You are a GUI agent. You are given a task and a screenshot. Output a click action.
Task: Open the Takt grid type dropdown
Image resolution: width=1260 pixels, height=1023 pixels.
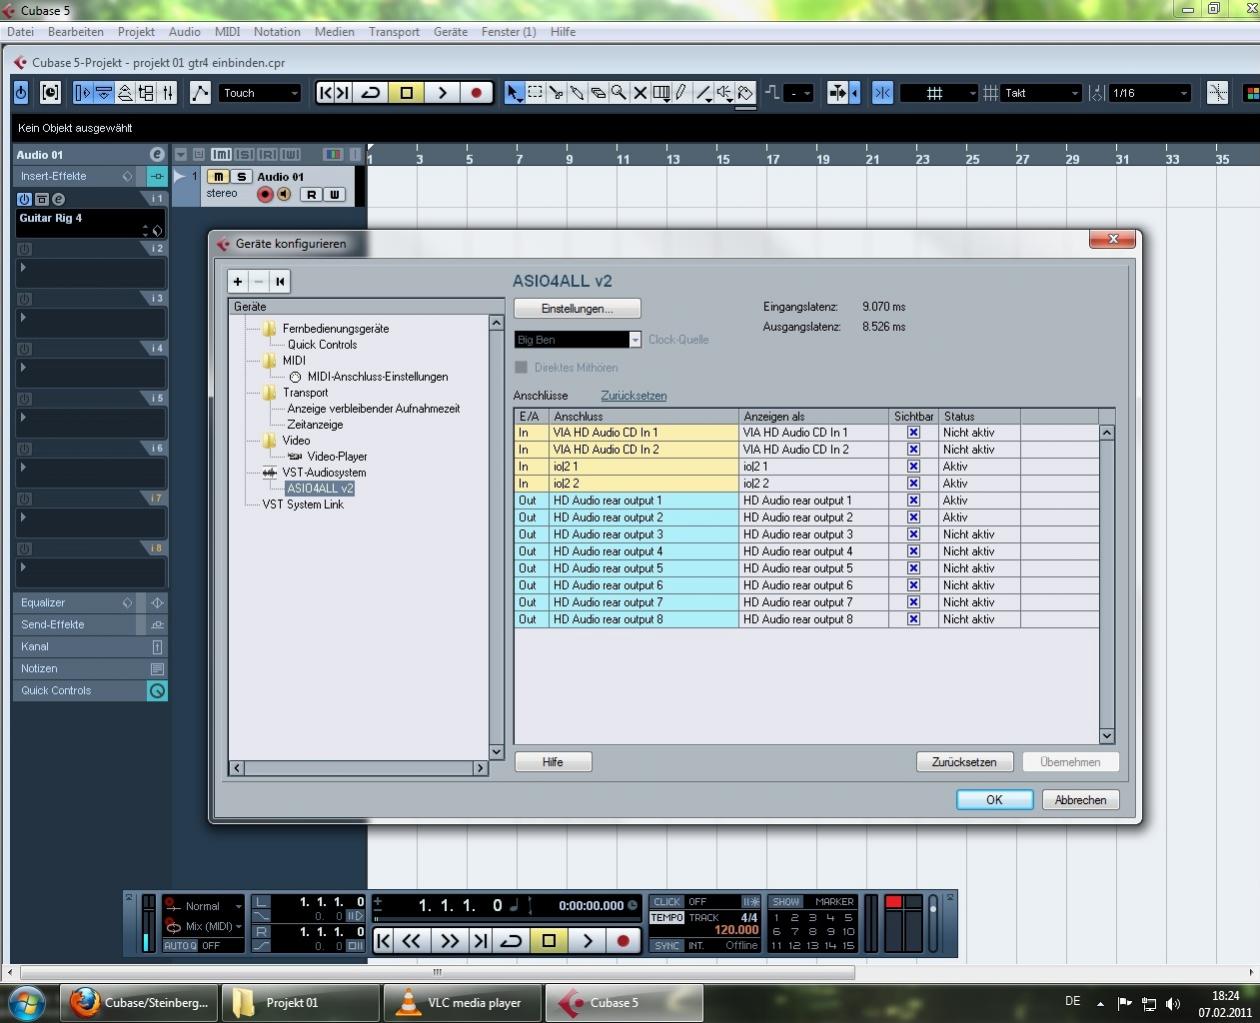1042,93
